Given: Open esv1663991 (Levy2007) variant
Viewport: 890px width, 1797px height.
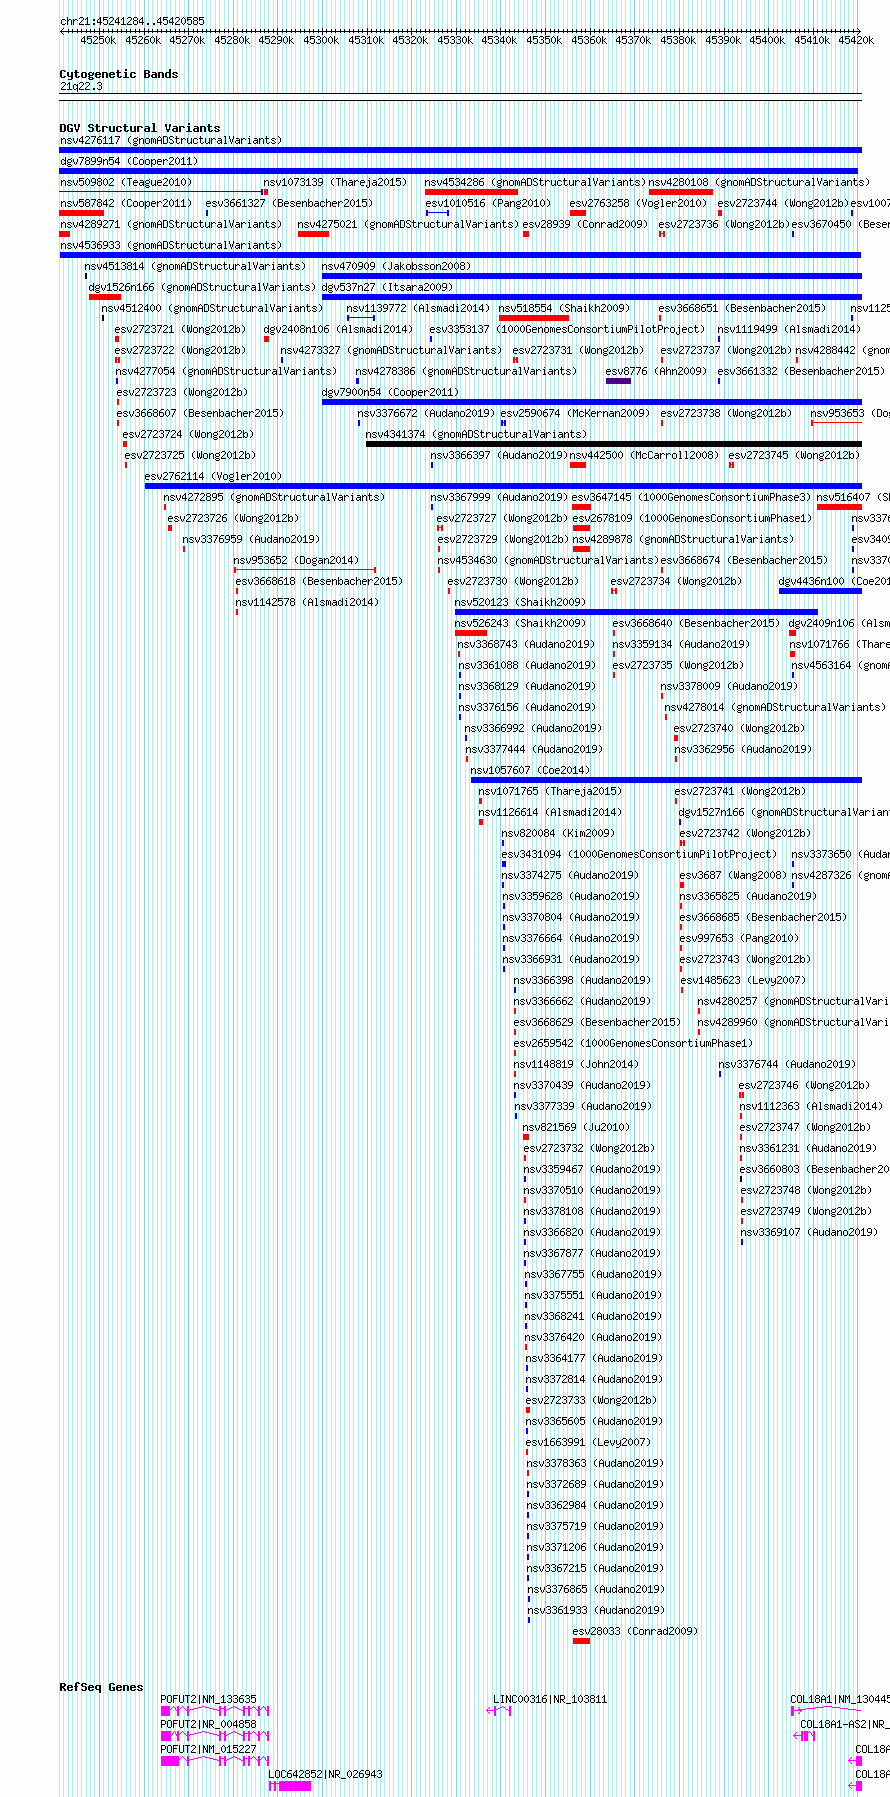Looking at the screenshot, I should click(x=588, y=1442).
